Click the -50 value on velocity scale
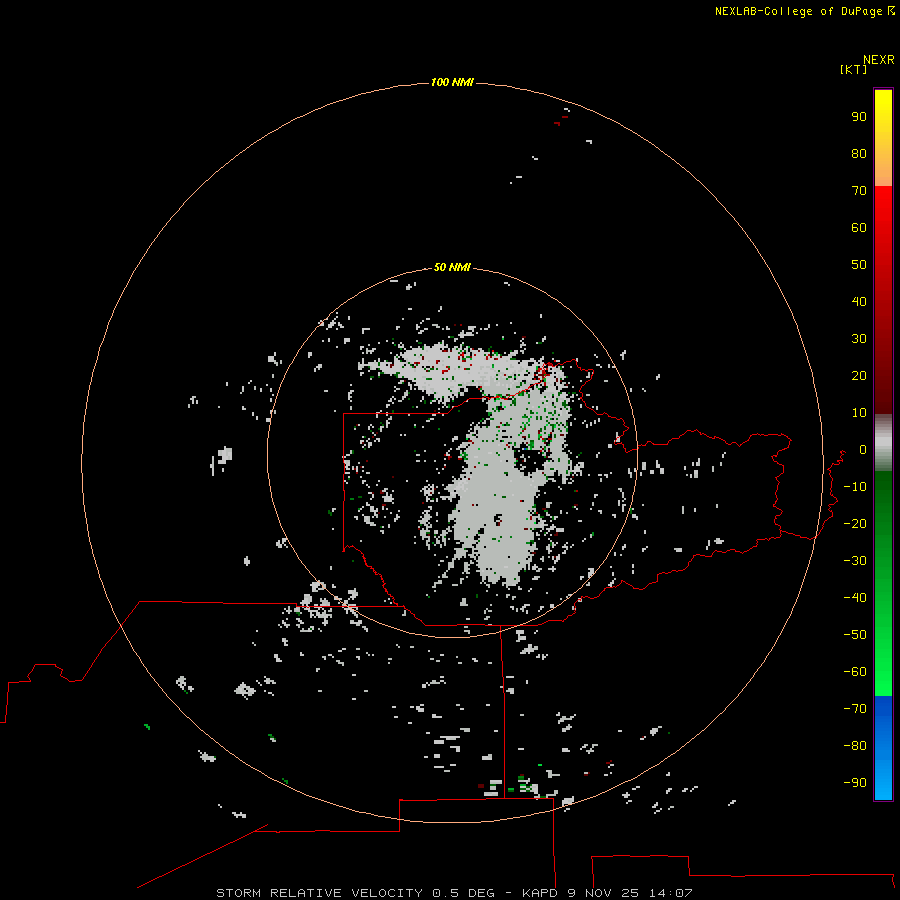This screenshot has height=900, width=900. [x=855, y=634]
